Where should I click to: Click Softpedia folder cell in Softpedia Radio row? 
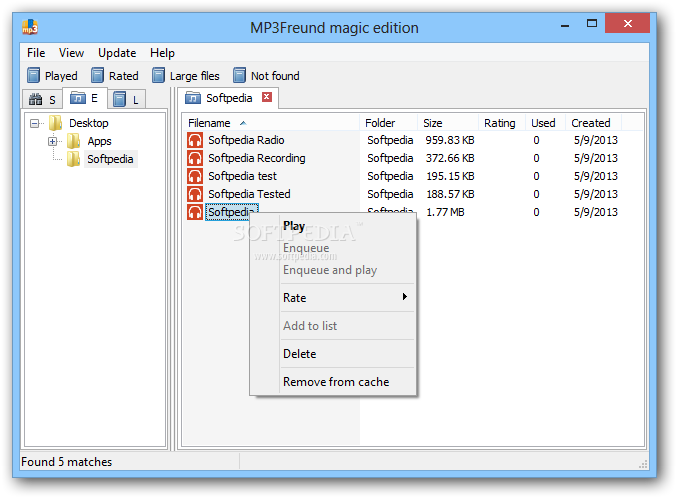tap(390, 140)
